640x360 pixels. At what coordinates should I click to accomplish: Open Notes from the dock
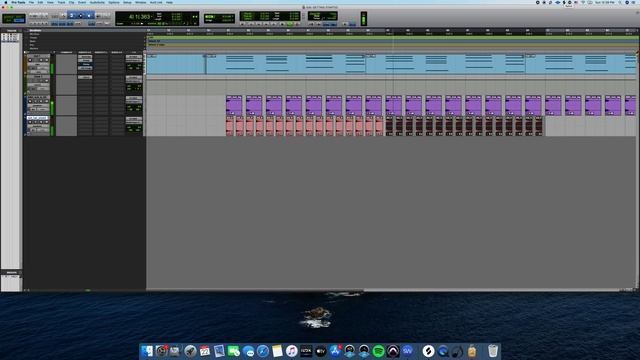277,351
